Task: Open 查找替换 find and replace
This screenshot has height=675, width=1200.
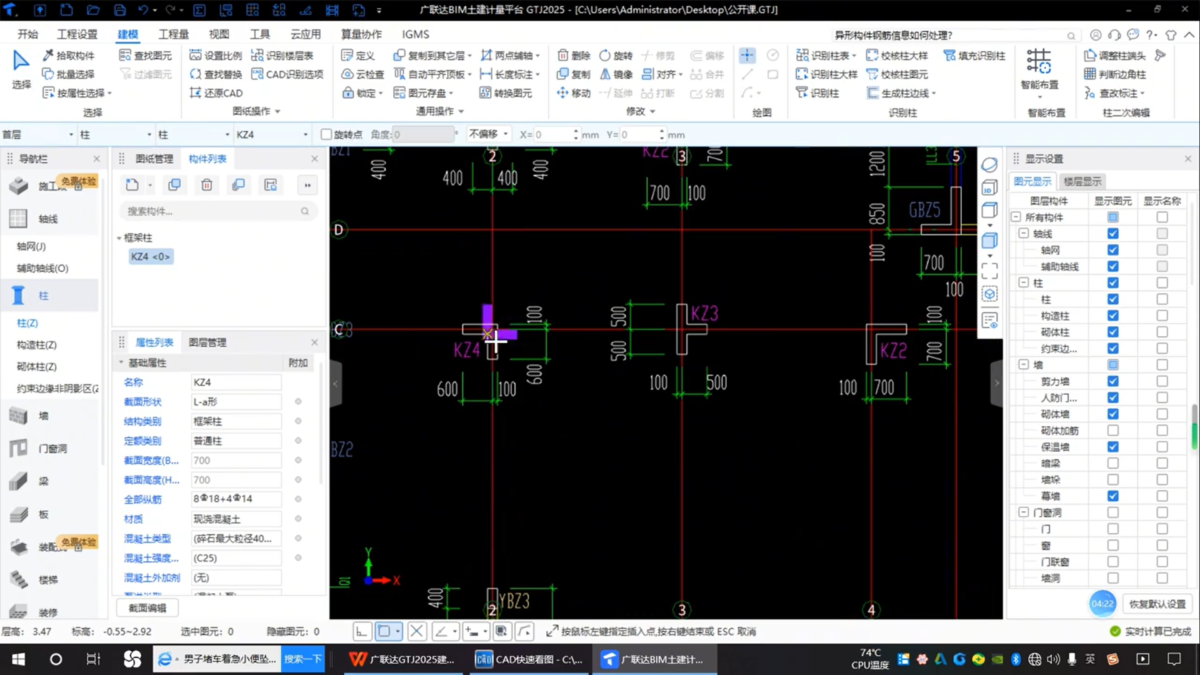Action: (x=215, y=74)
